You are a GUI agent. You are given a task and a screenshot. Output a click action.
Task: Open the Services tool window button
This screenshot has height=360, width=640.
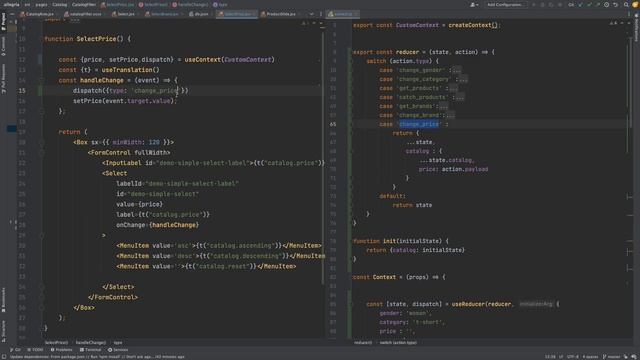(x=118, y=350)
